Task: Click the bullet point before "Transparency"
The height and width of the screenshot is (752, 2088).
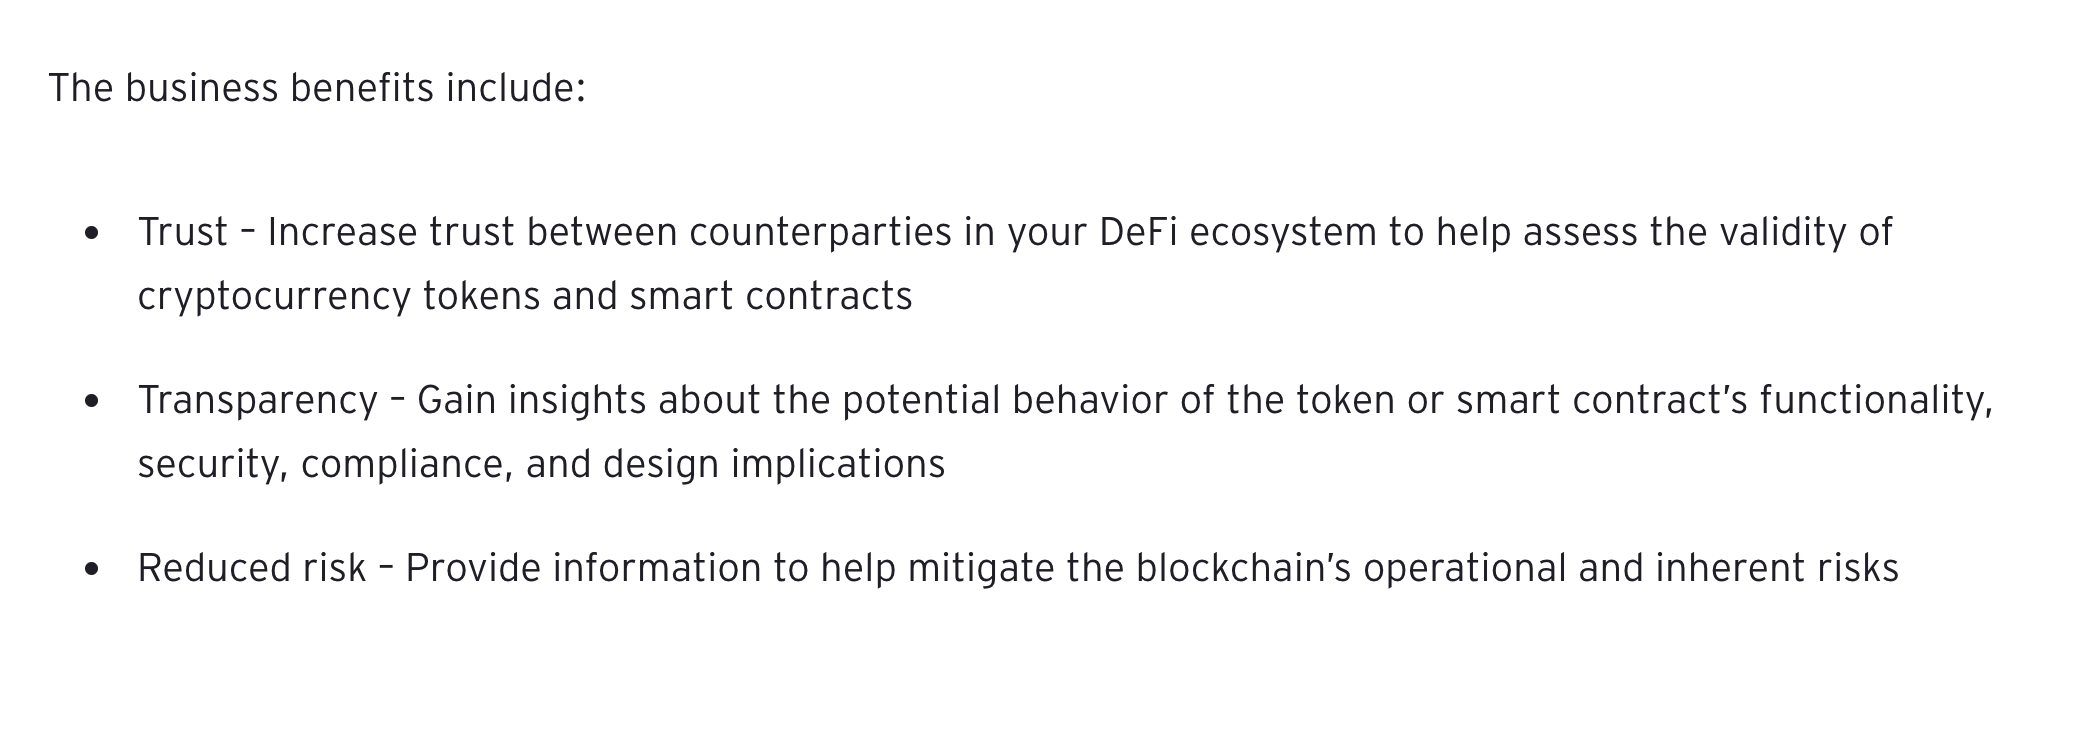Action: (x=93, y=401)
